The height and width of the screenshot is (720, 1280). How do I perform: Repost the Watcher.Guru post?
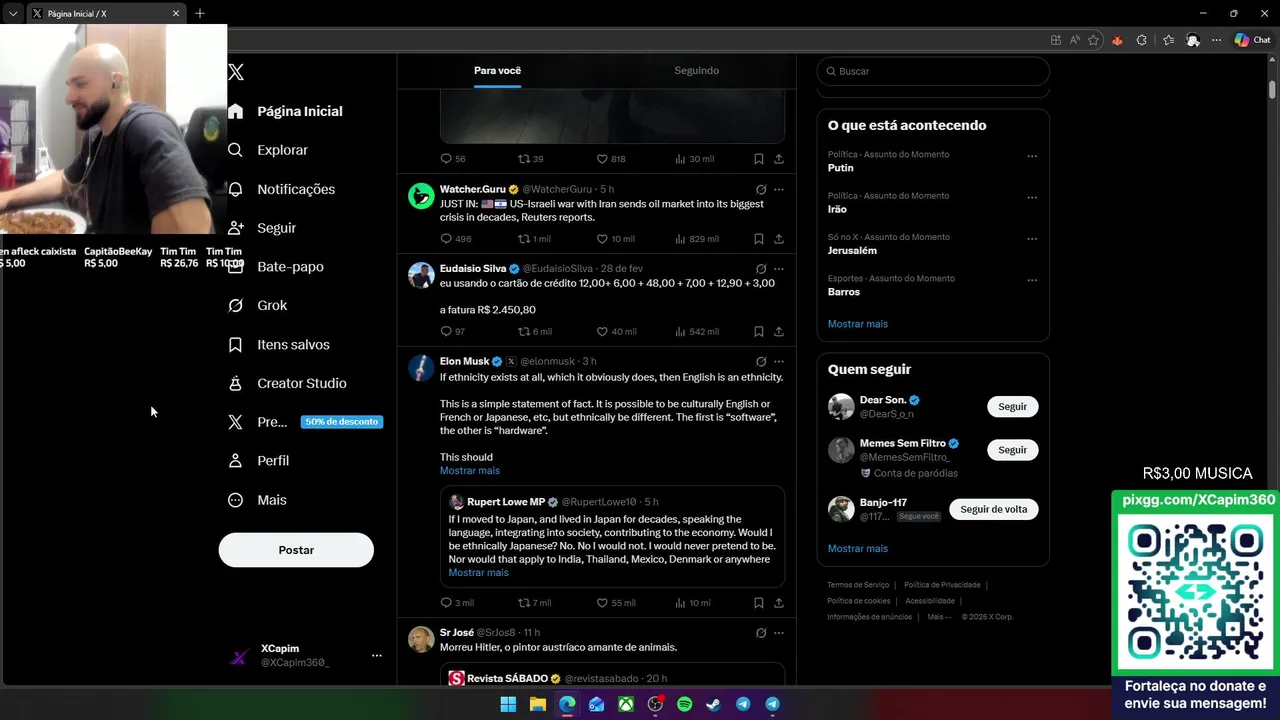coord(523,239)
